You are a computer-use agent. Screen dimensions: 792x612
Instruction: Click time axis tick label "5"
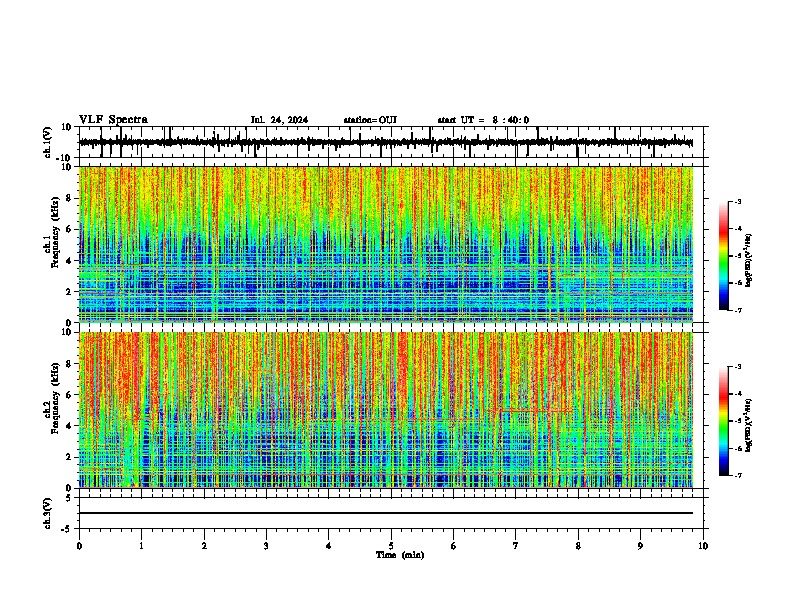point(391,546)
